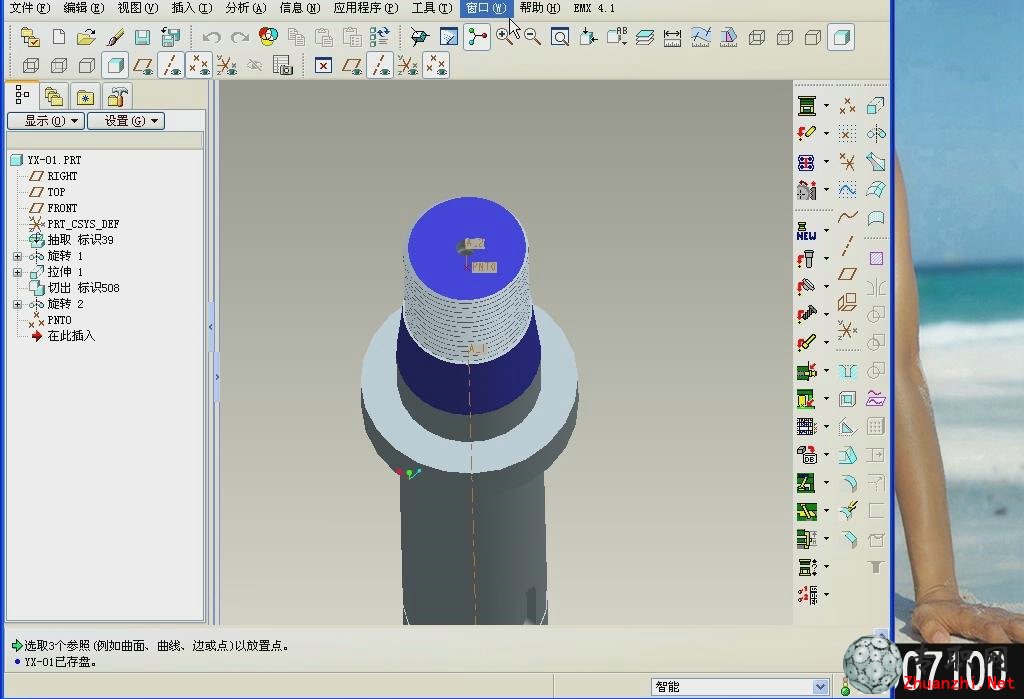The width and height of the screenshot is (1024, 699).
Task: Click the regenerate manager icon
Action: point(379,37)
